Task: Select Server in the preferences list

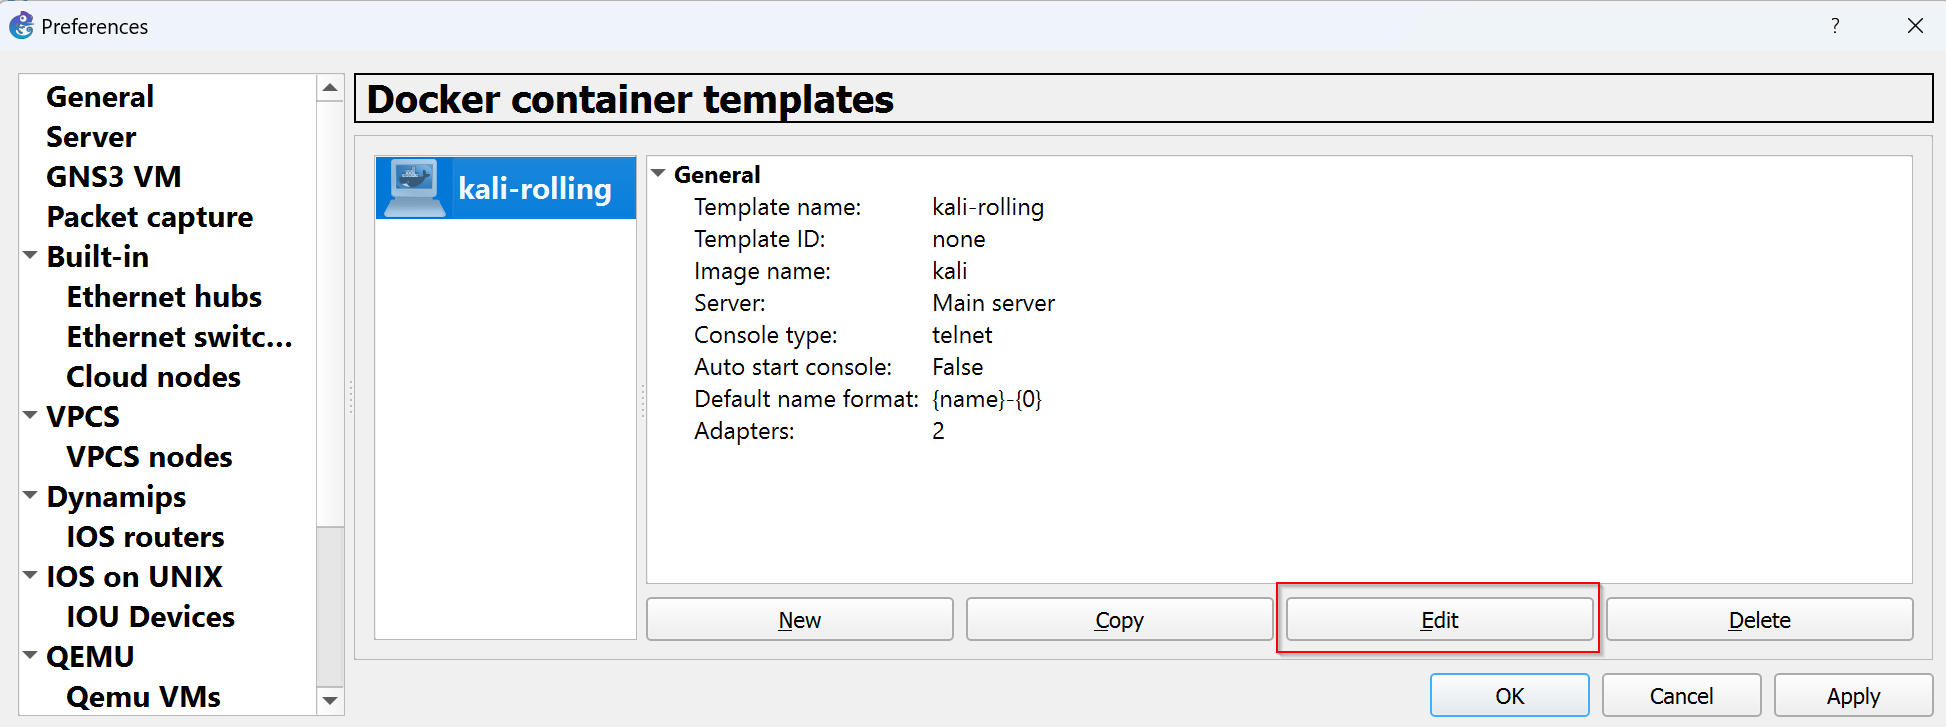Action: 91,137
